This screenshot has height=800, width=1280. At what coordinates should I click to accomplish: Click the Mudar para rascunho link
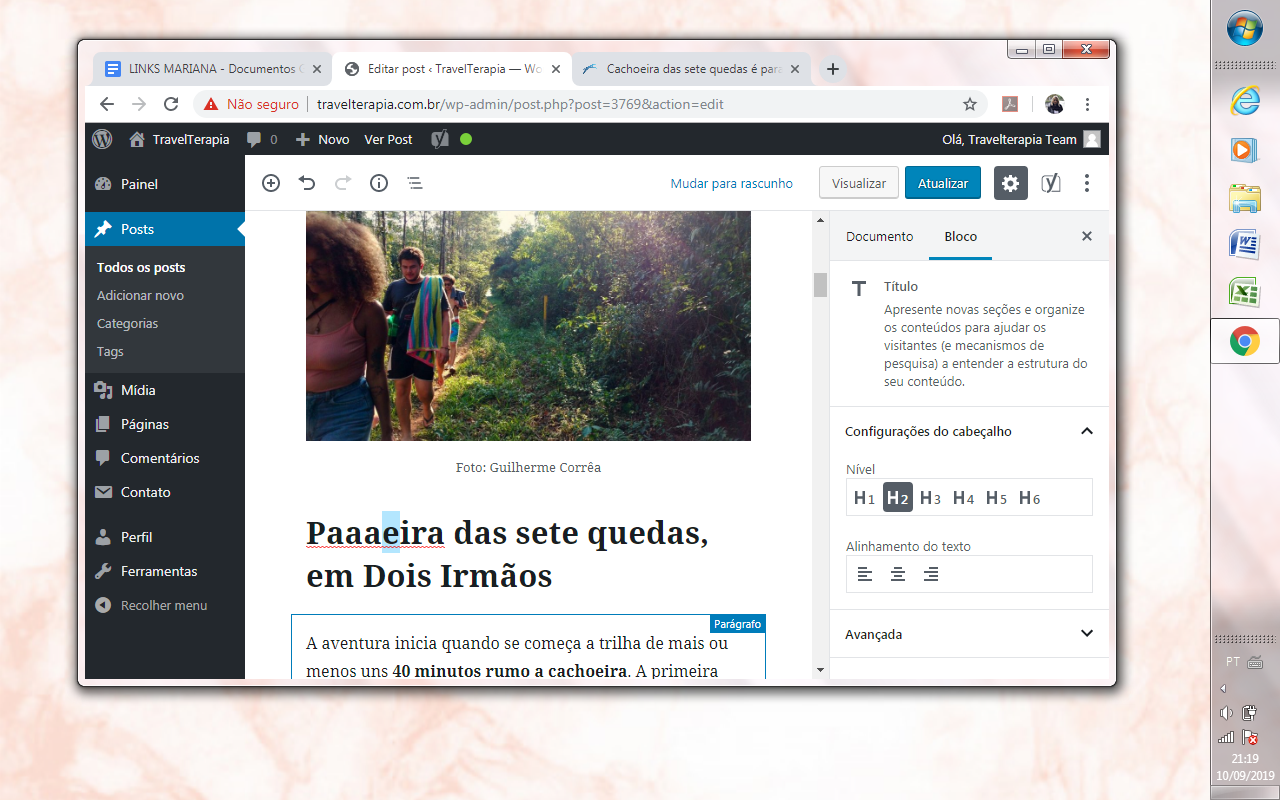point(731,183)
